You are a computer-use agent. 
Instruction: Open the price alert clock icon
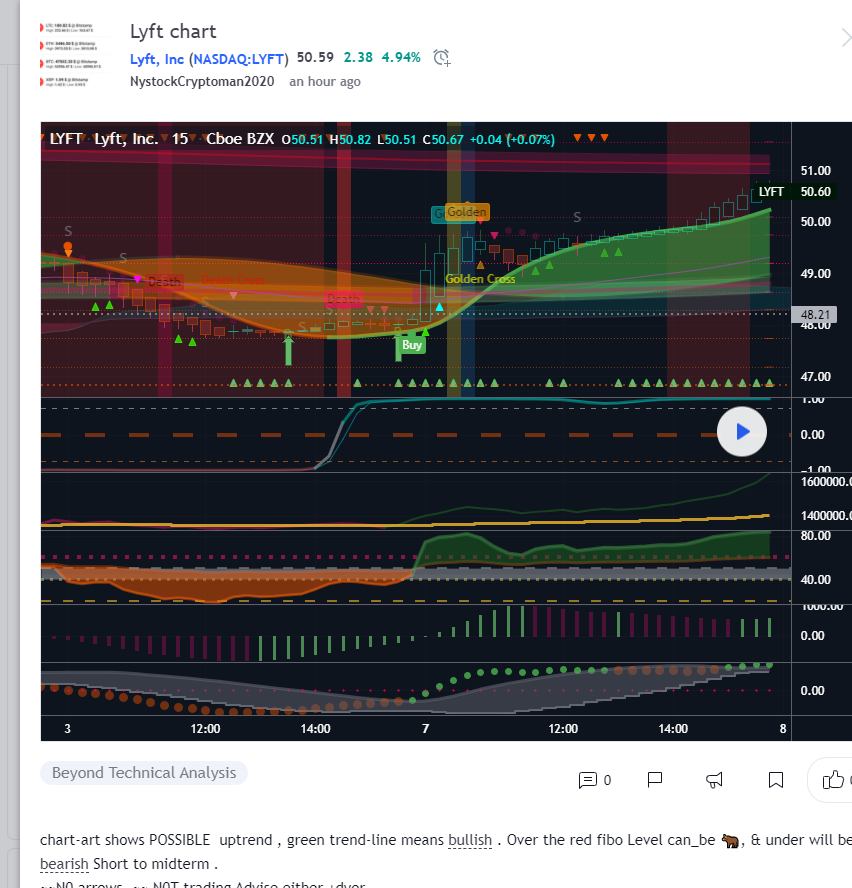441,58
